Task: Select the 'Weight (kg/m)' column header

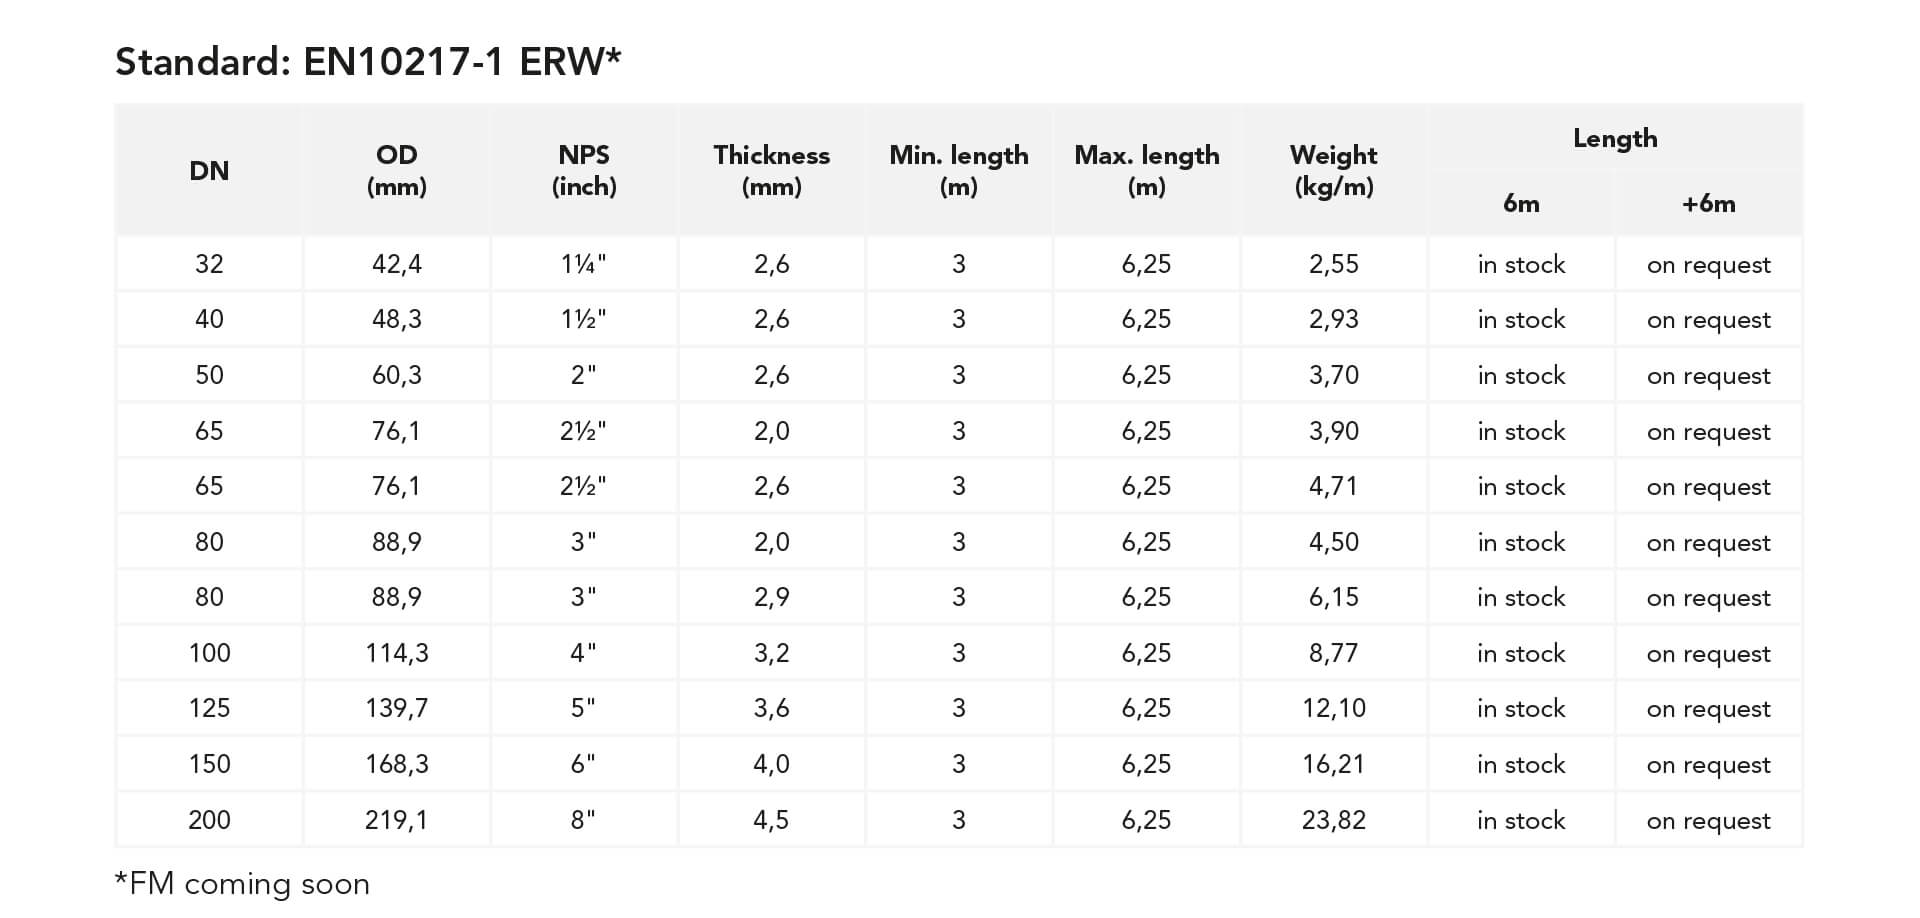Action: tap(1333, 171)
